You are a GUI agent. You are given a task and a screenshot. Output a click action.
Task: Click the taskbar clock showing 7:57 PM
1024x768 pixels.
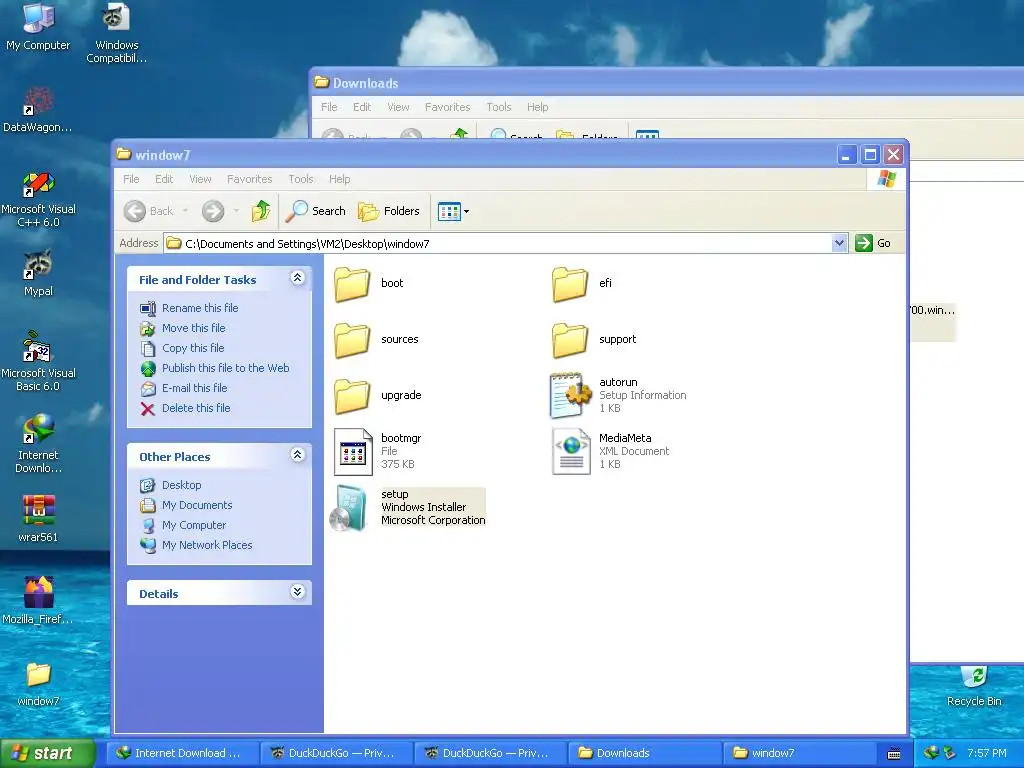(x=986, y=753)
